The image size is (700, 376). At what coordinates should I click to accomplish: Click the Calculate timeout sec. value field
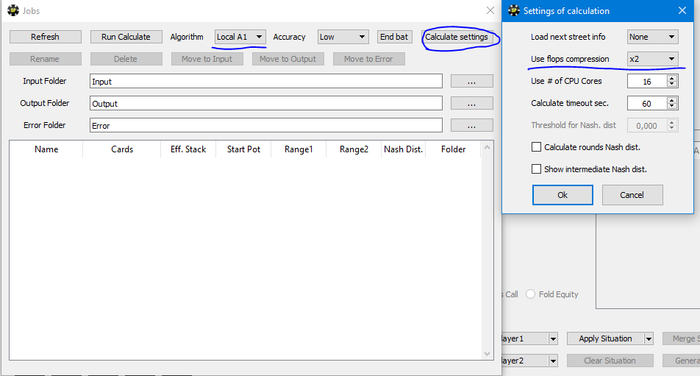pos(647,103)
